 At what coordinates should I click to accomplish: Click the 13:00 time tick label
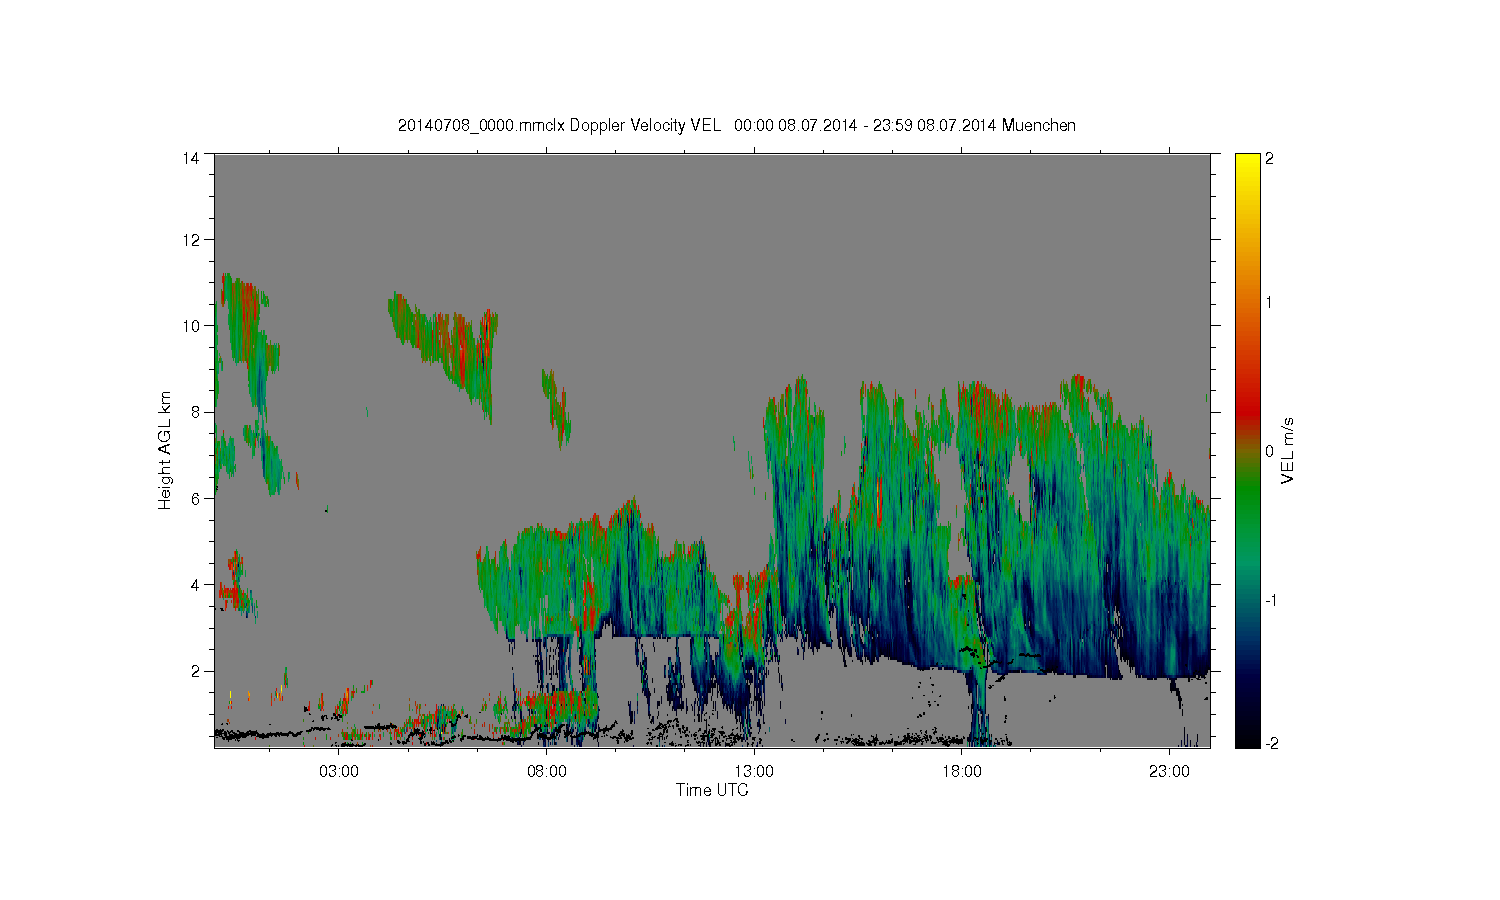click(754, 771)
